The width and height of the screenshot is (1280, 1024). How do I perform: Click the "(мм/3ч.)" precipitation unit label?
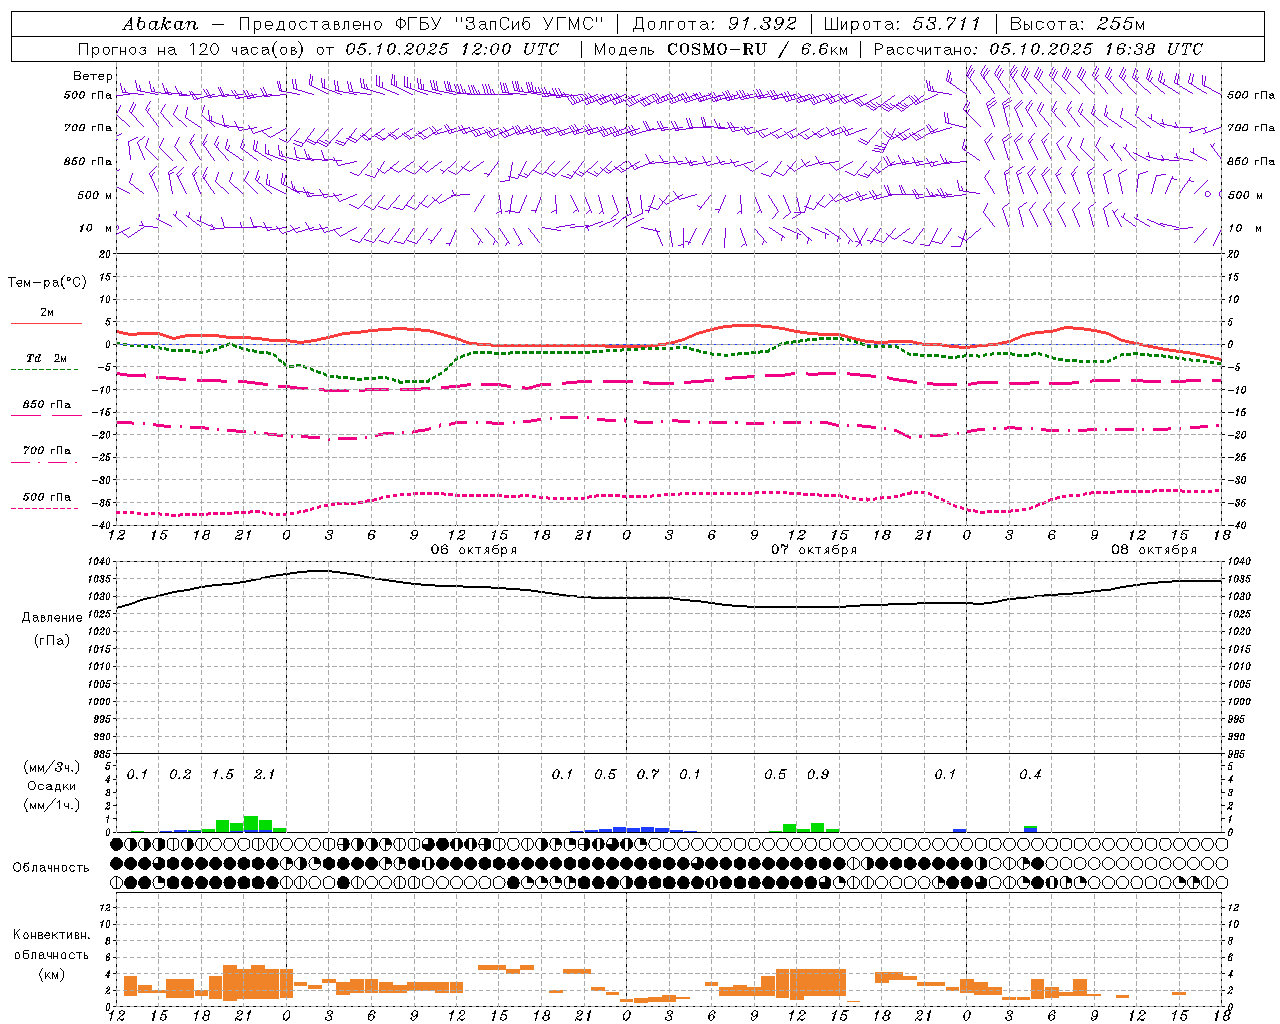click(x=52, y=767)
